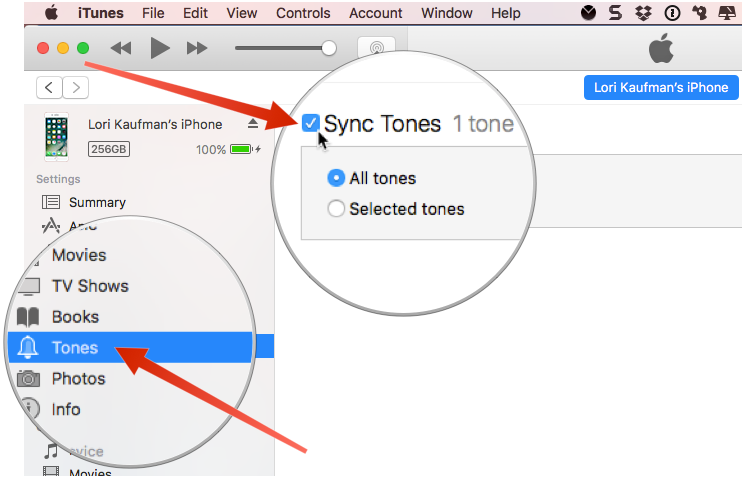744x478 pixels.
Task: Click the Lori Kaufman's iPhone button
Action: (661, 87)
